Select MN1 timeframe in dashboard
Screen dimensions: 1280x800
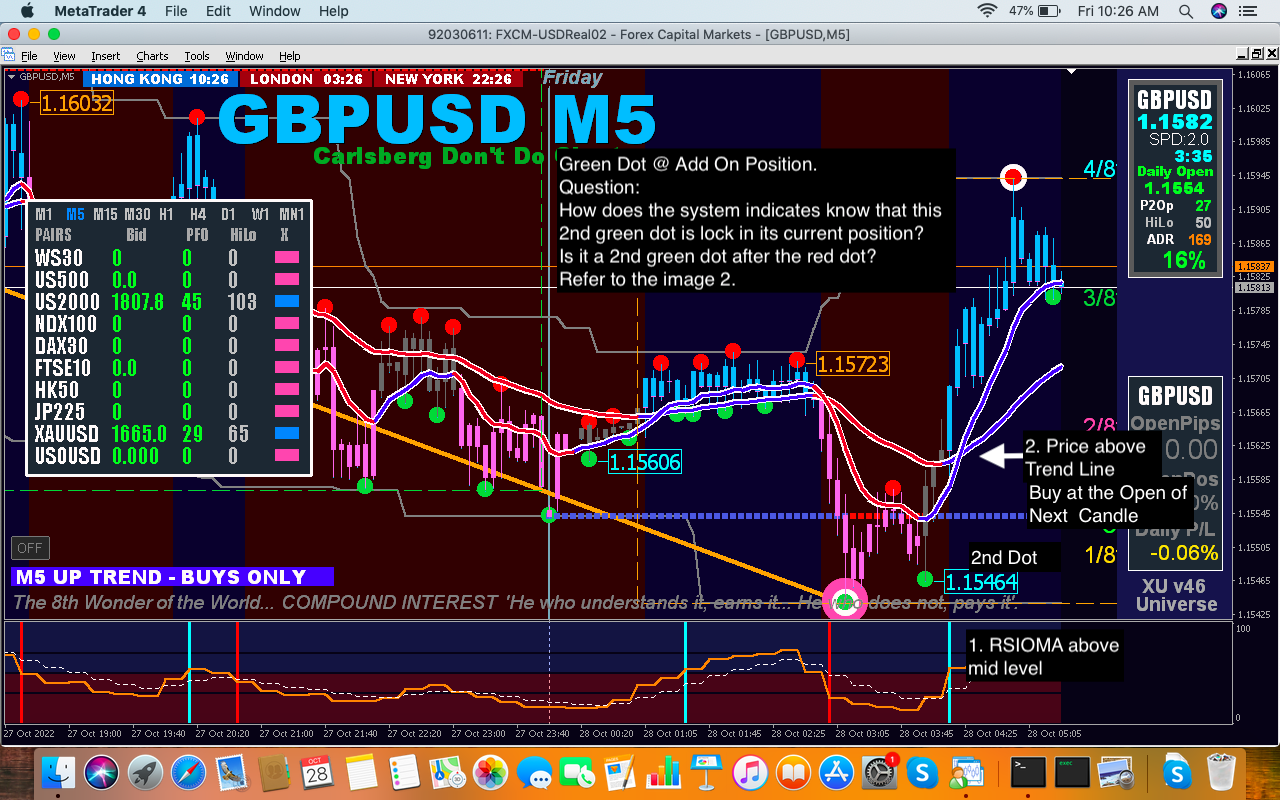pos(292,214)
